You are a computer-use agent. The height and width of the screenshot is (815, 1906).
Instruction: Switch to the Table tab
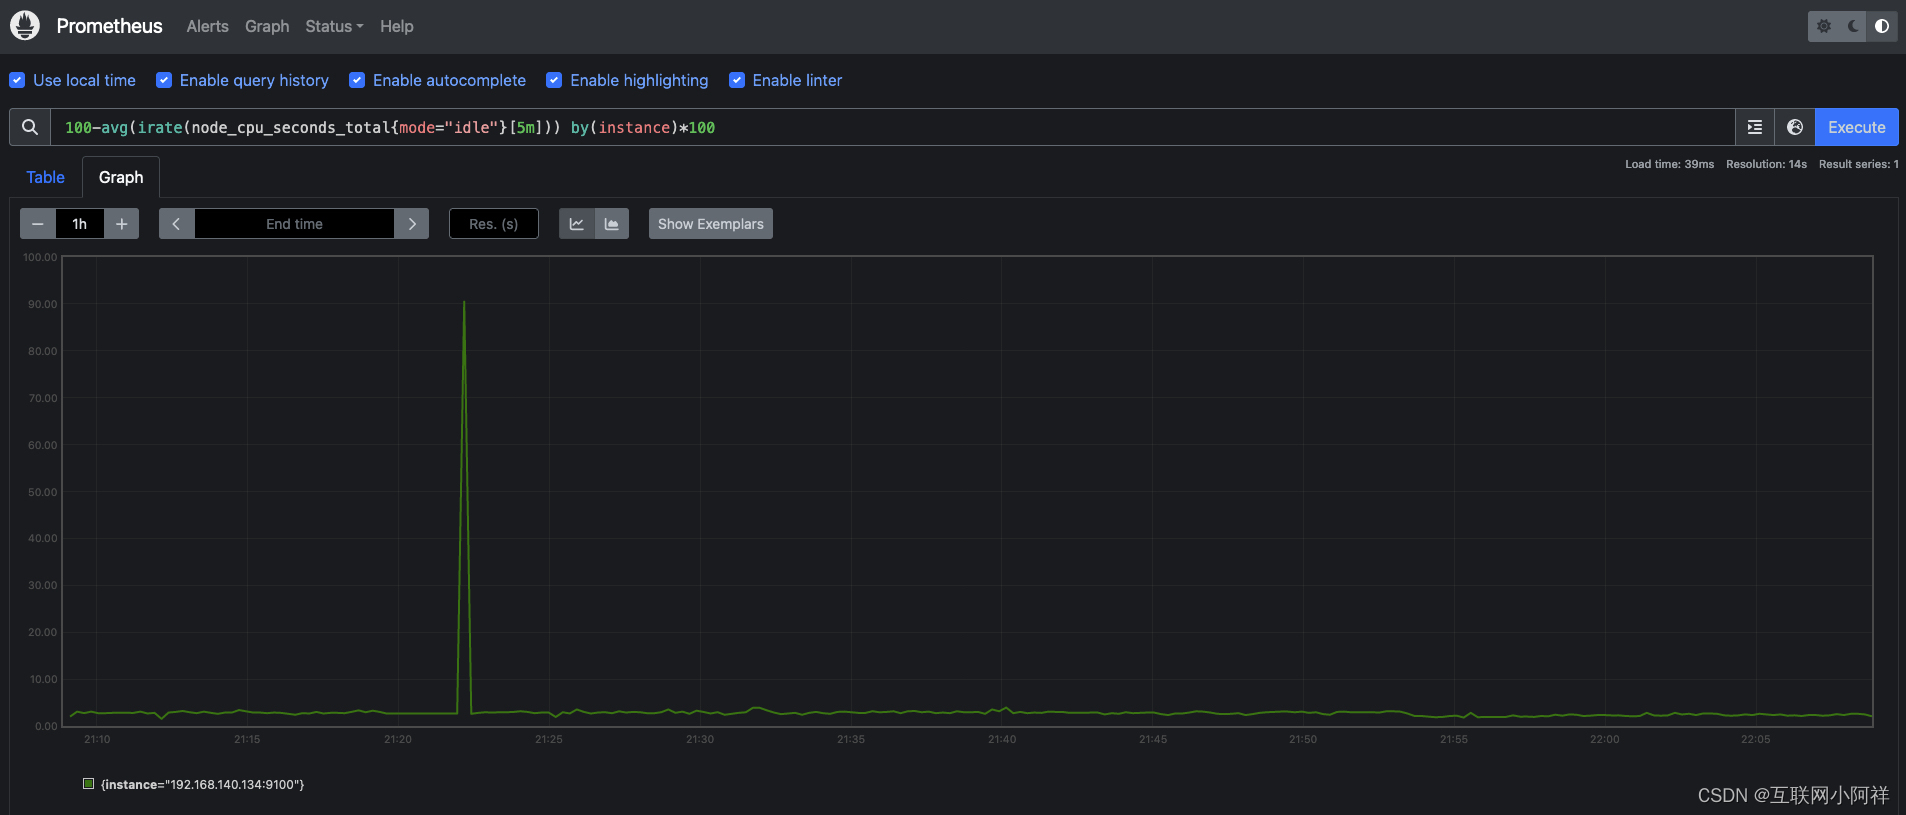coord(45,177)
